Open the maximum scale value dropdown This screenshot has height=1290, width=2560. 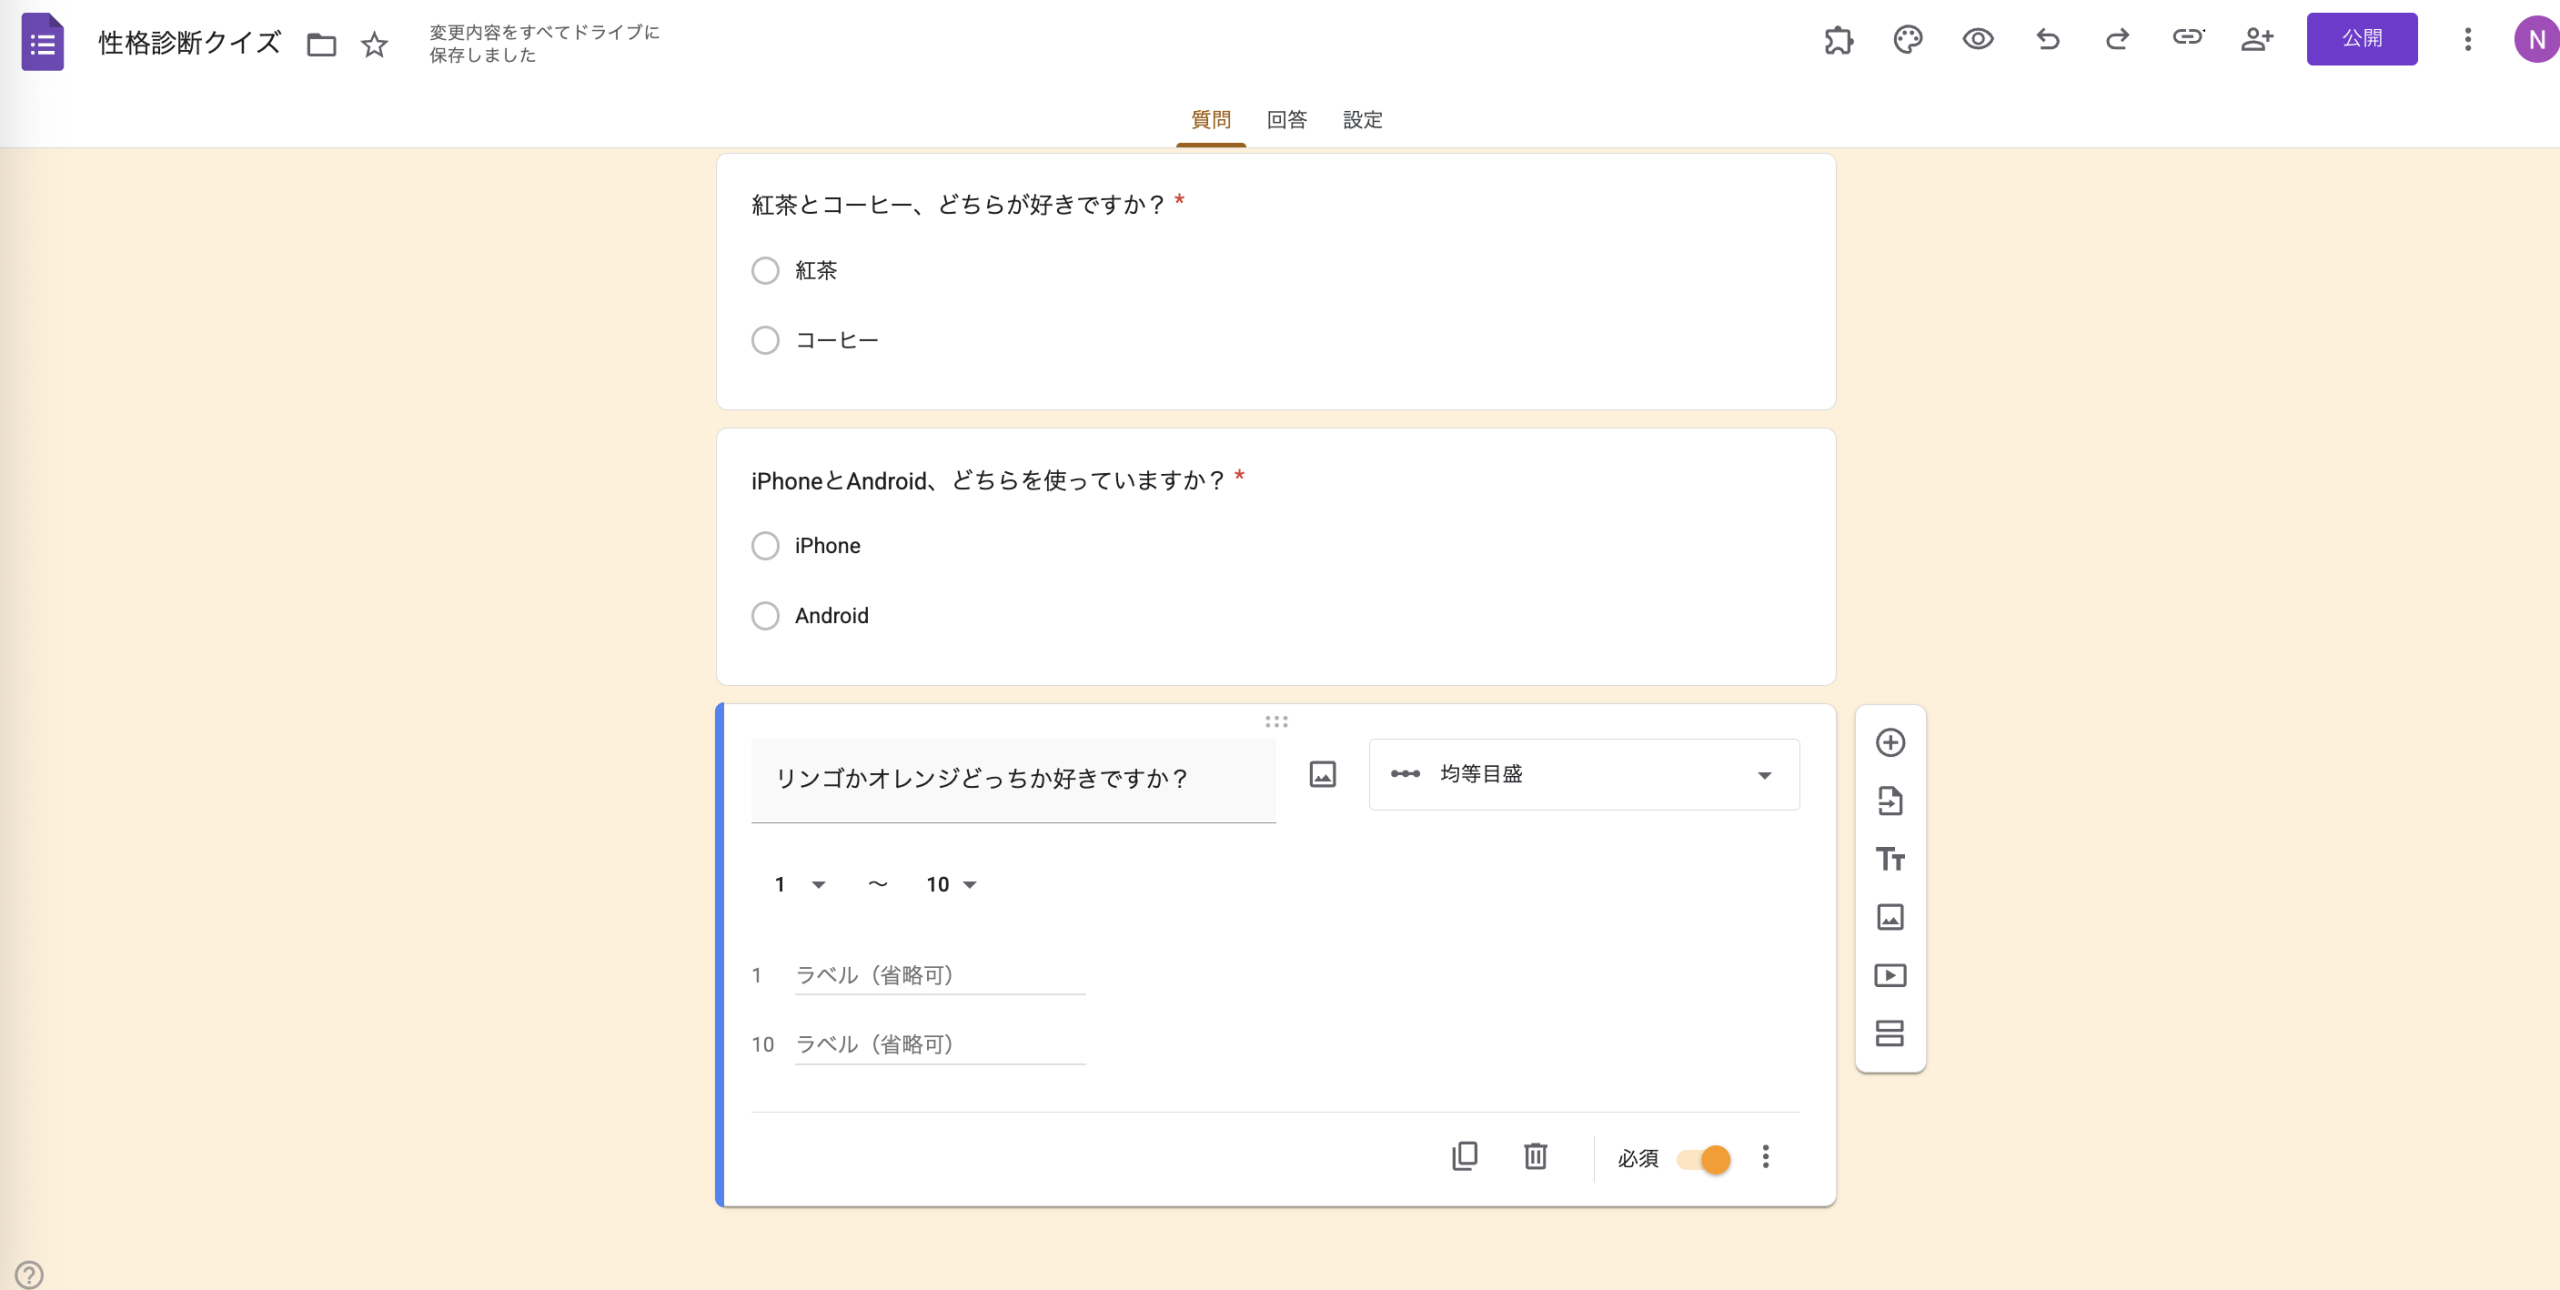click(950, 884)
